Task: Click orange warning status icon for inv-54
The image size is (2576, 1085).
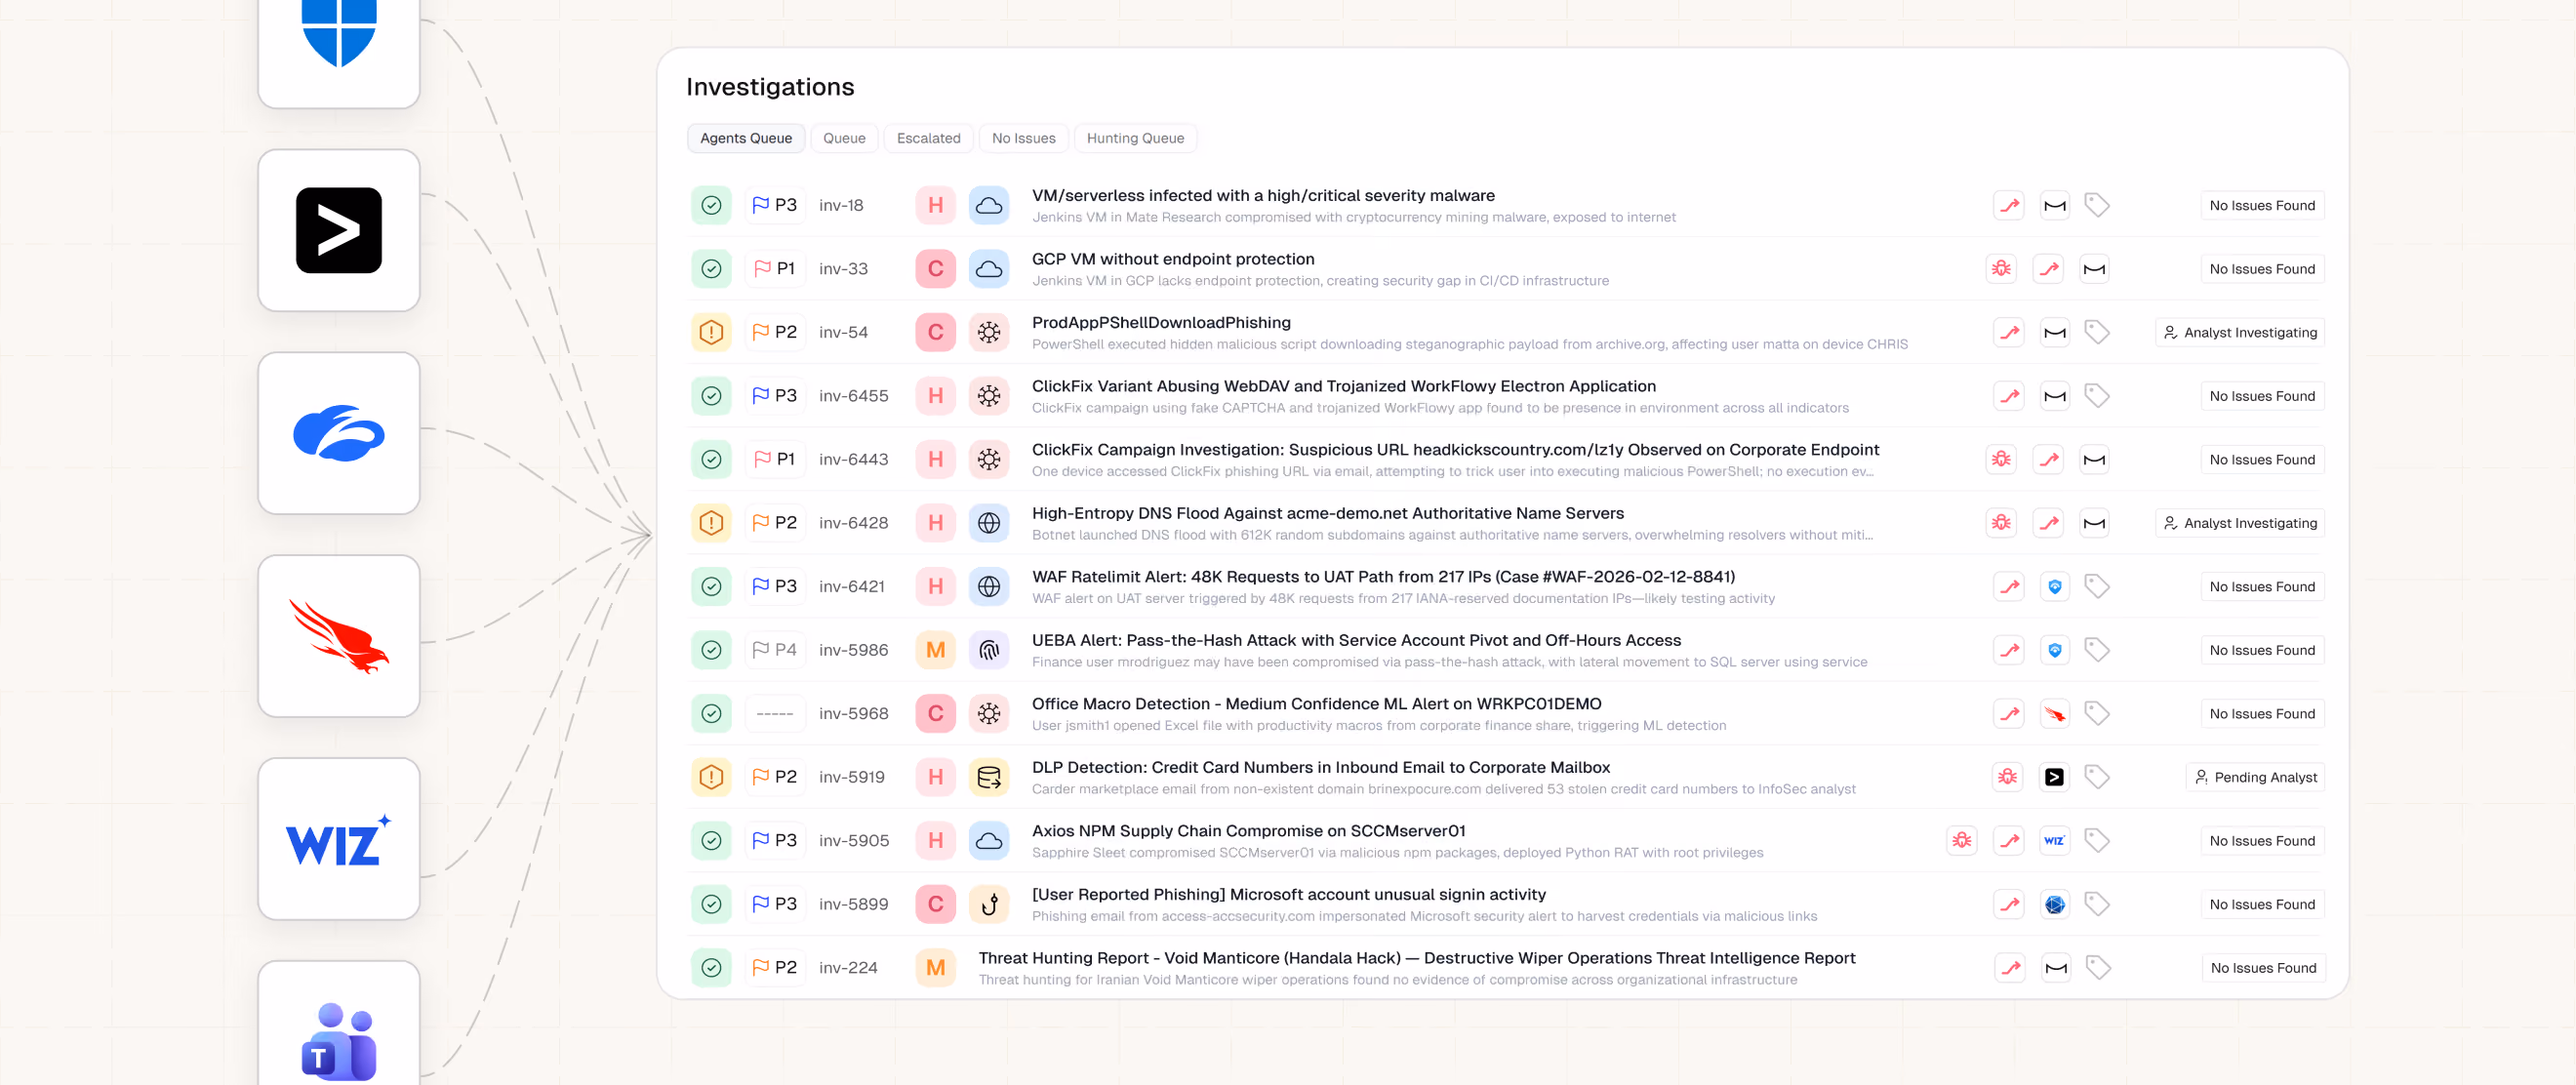Action: pyautogui.click(x=711, y=332)
